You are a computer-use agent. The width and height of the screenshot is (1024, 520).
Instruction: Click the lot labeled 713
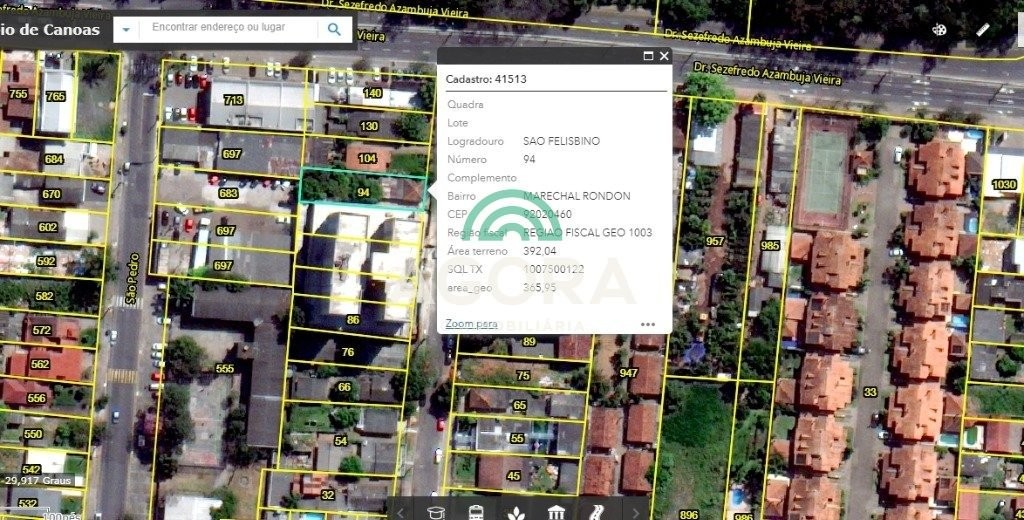(x=233, y=100)
